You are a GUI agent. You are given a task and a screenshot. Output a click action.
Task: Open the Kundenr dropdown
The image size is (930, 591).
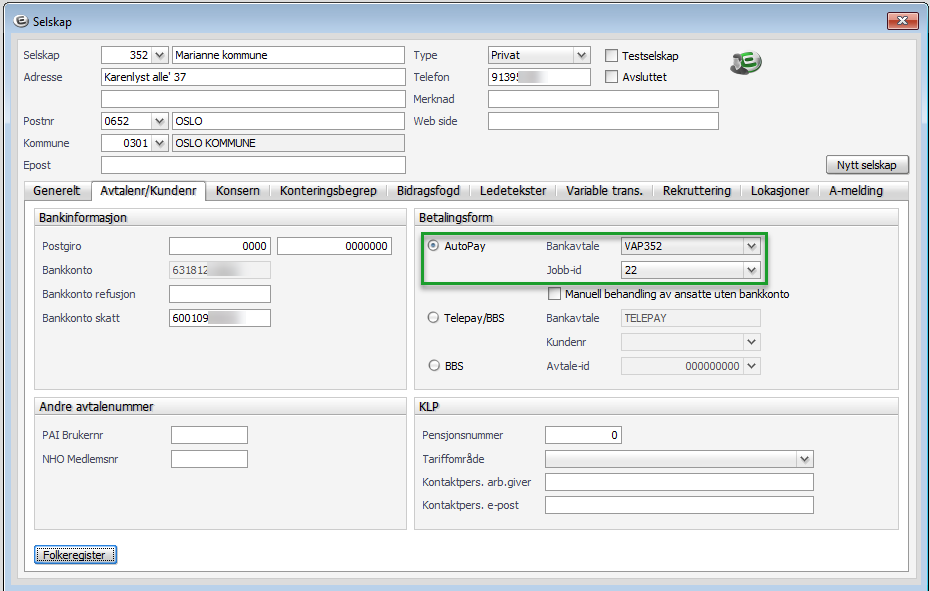tap(751, 342)
